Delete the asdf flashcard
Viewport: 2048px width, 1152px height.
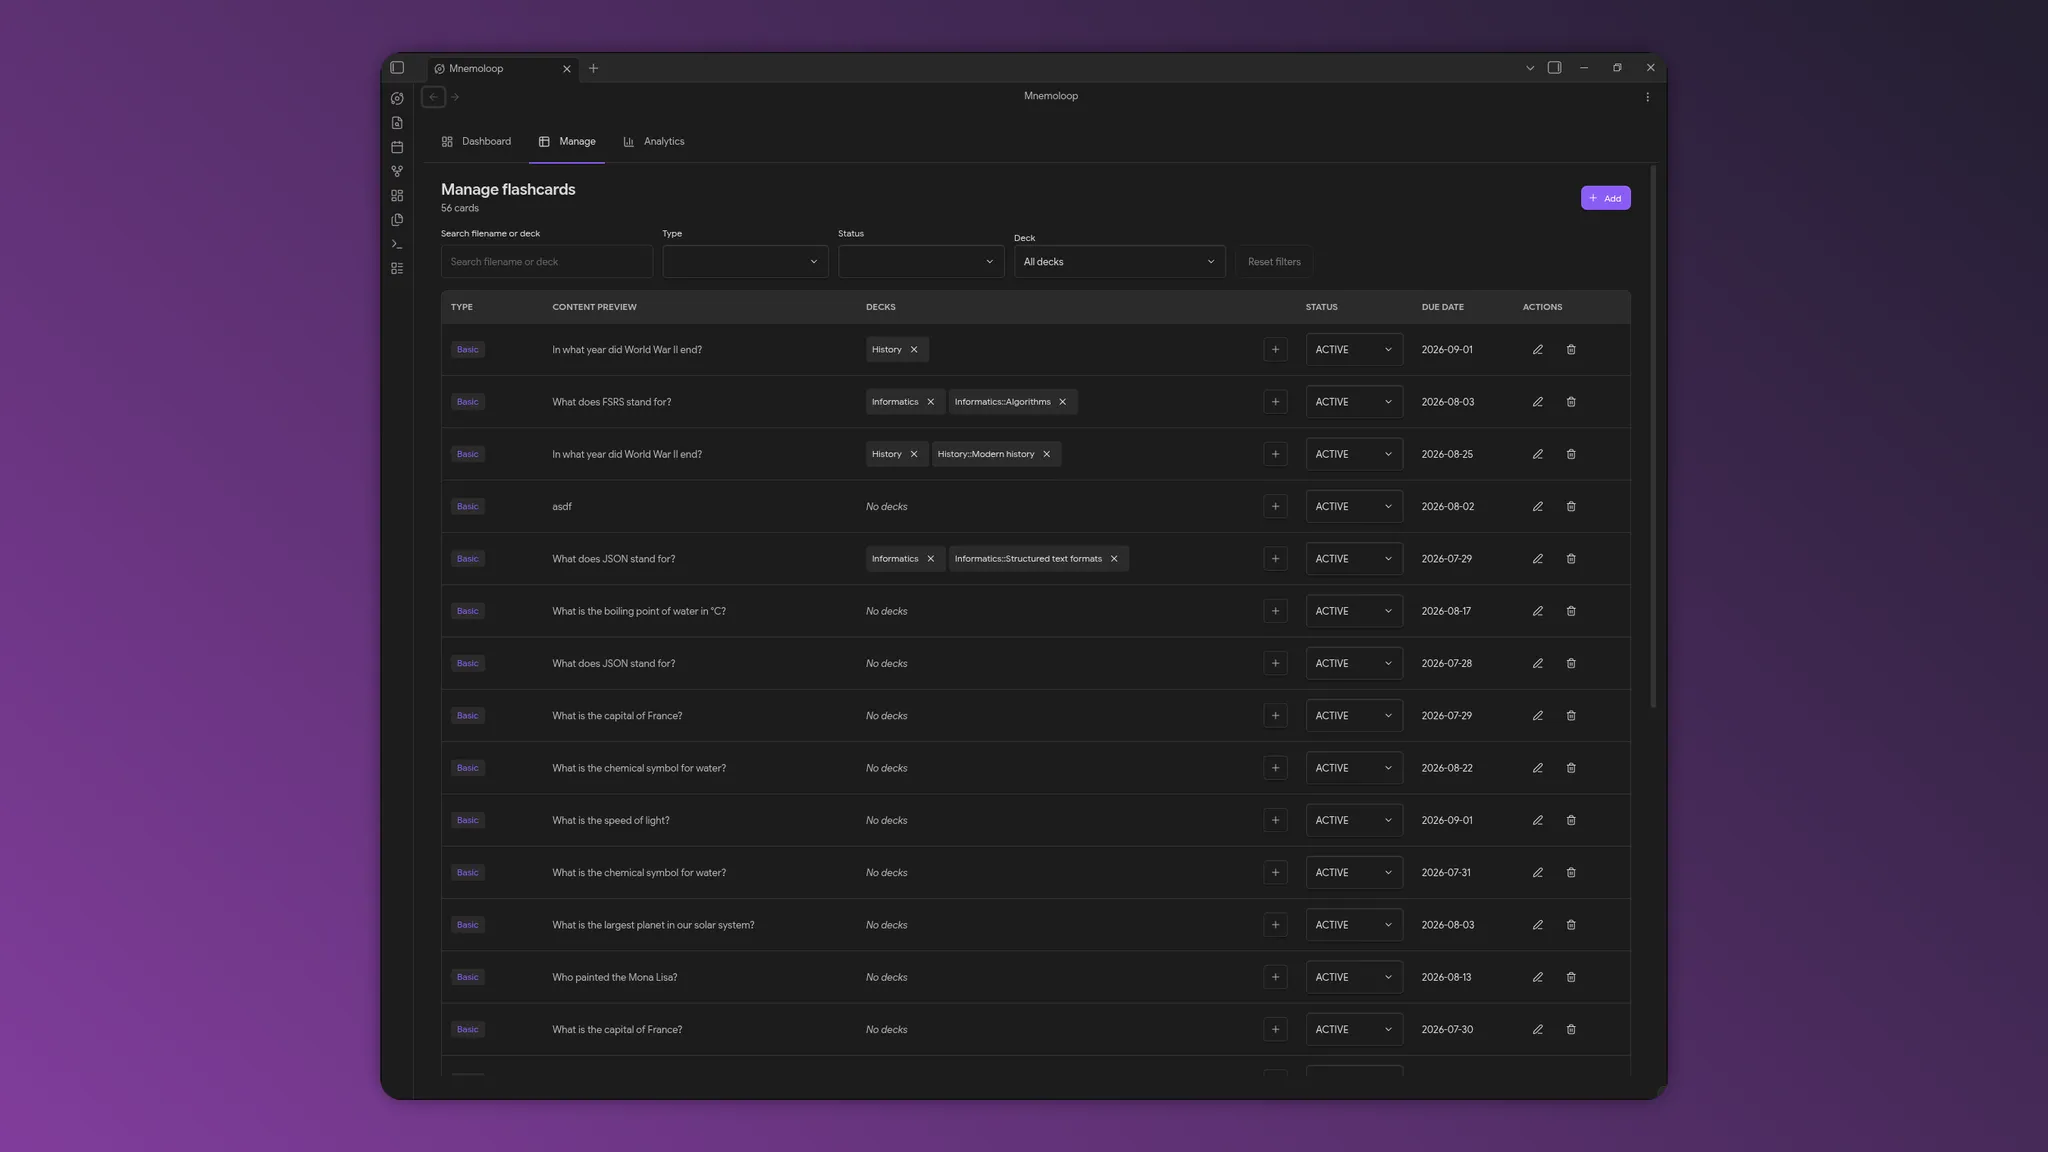(x=1571, y=507)
